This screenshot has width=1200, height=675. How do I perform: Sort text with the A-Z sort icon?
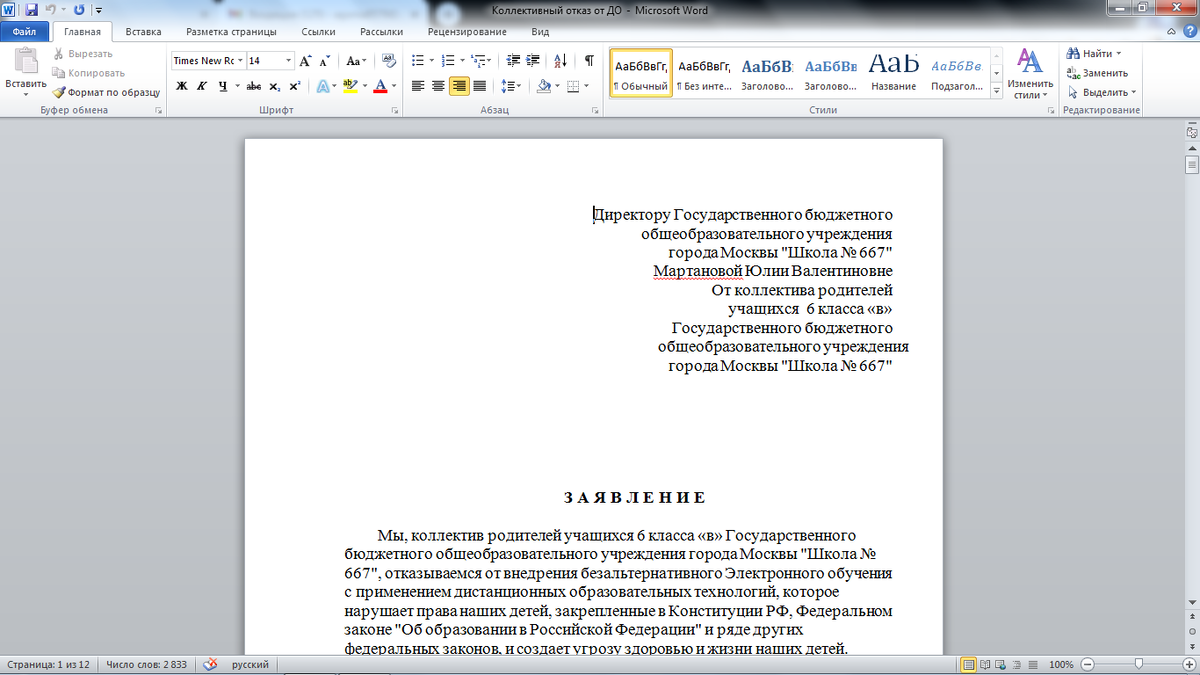point(560,60)
